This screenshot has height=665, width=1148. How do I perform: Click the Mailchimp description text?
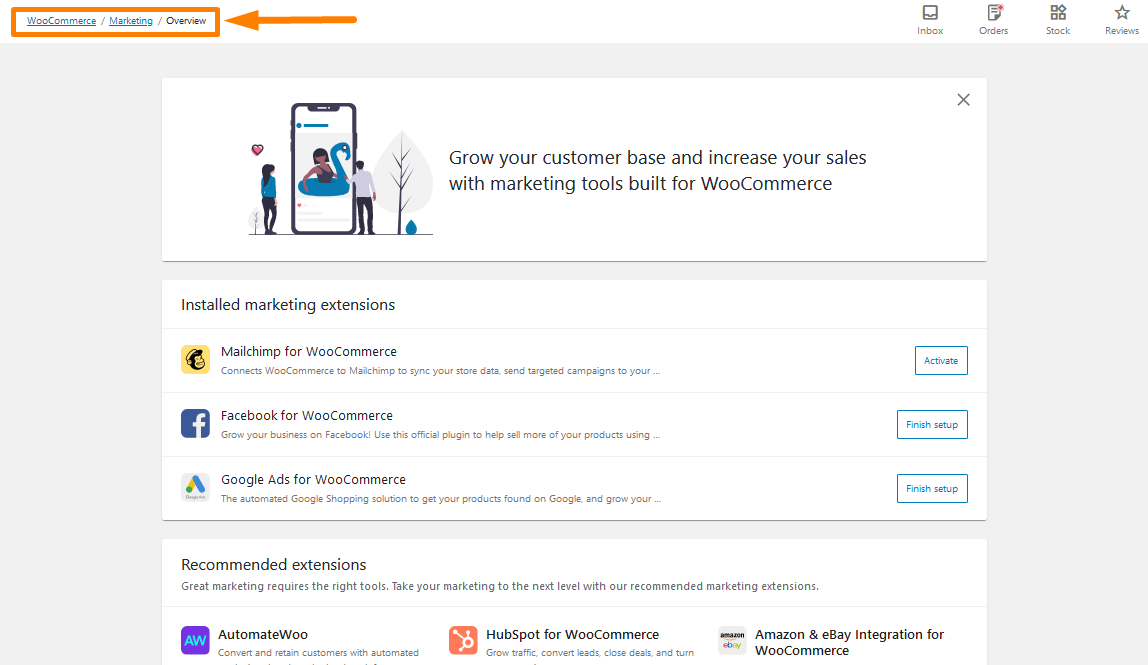click(x=440, y=371)
